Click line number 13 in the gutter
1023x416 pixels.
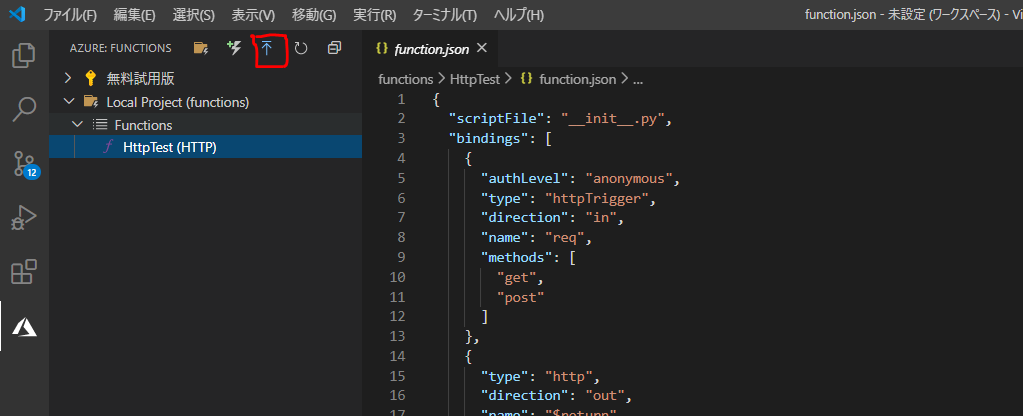397,336
